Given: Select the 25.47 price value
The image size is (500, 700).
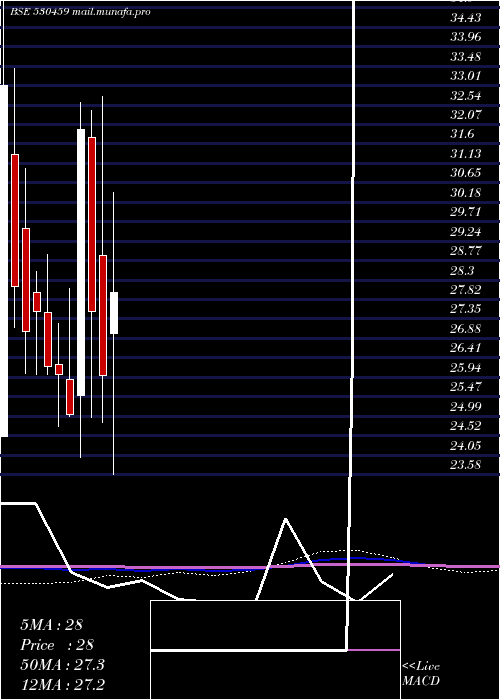Looking at the screenshot, I should click(466, 387).
